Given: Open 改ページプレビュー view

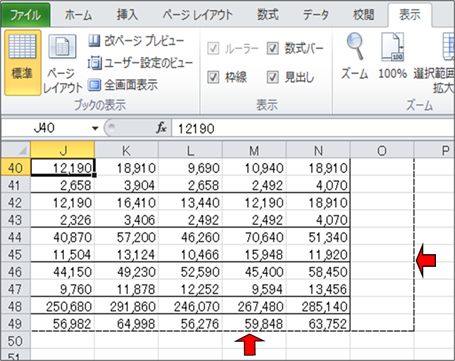Looking at the screenshot, I should click(x=136, y=41).
